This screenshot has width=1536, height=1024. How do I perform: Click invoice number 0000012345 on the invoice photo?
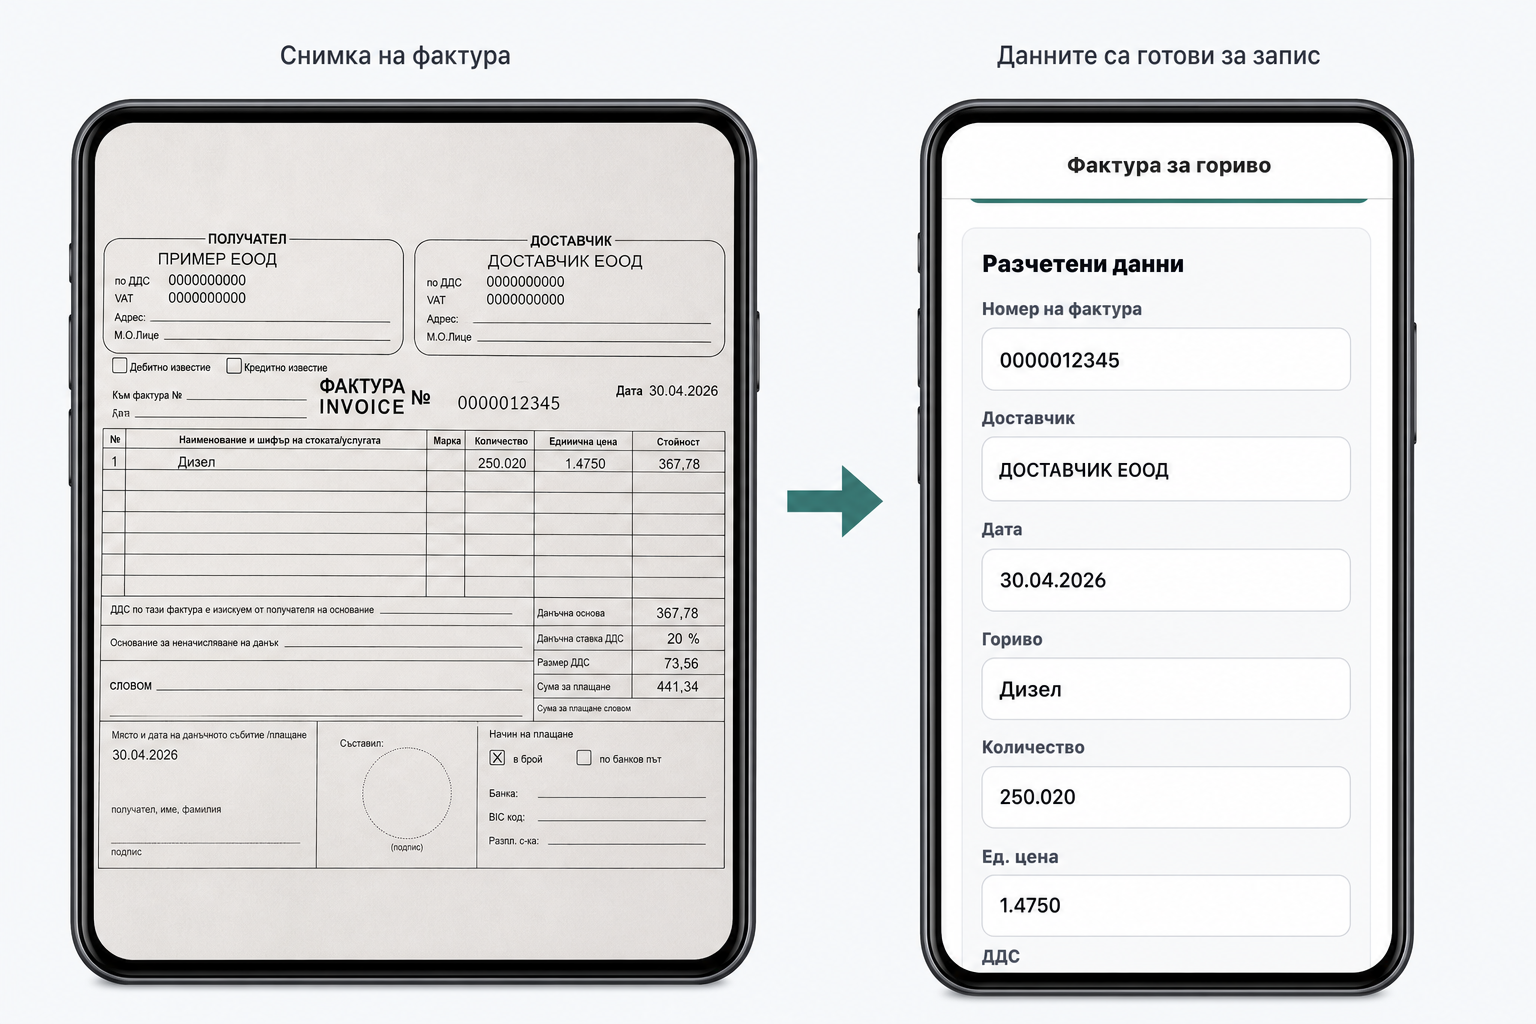509,403
